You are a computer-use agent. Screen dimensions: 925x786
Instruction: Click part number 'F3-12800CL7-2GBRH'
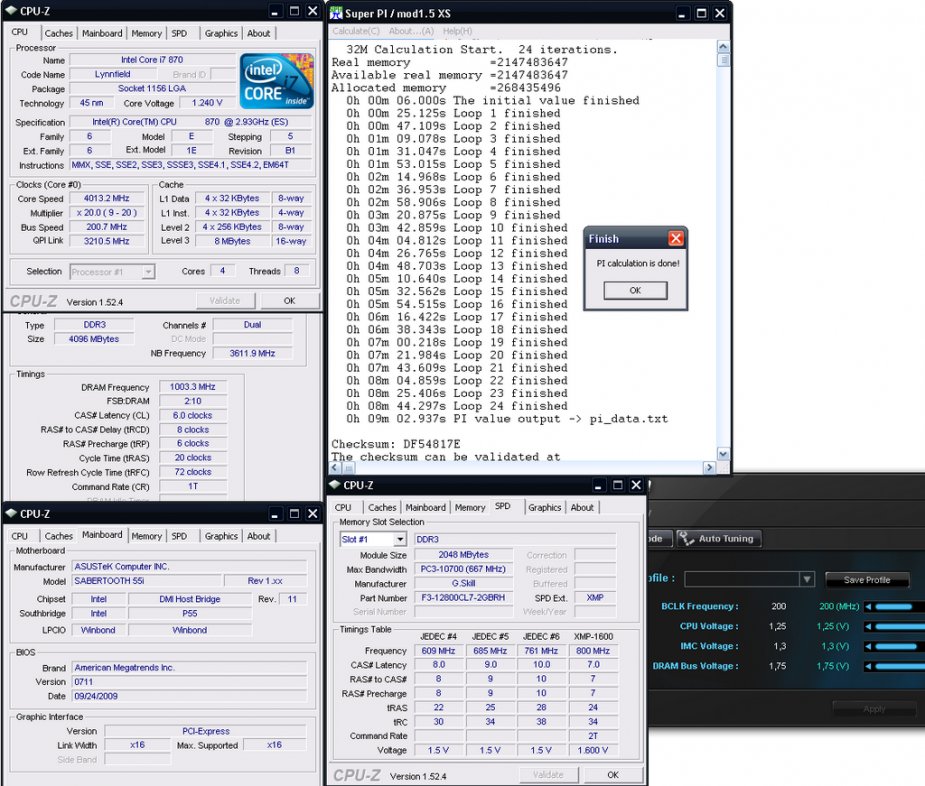[x=464, y=598]
